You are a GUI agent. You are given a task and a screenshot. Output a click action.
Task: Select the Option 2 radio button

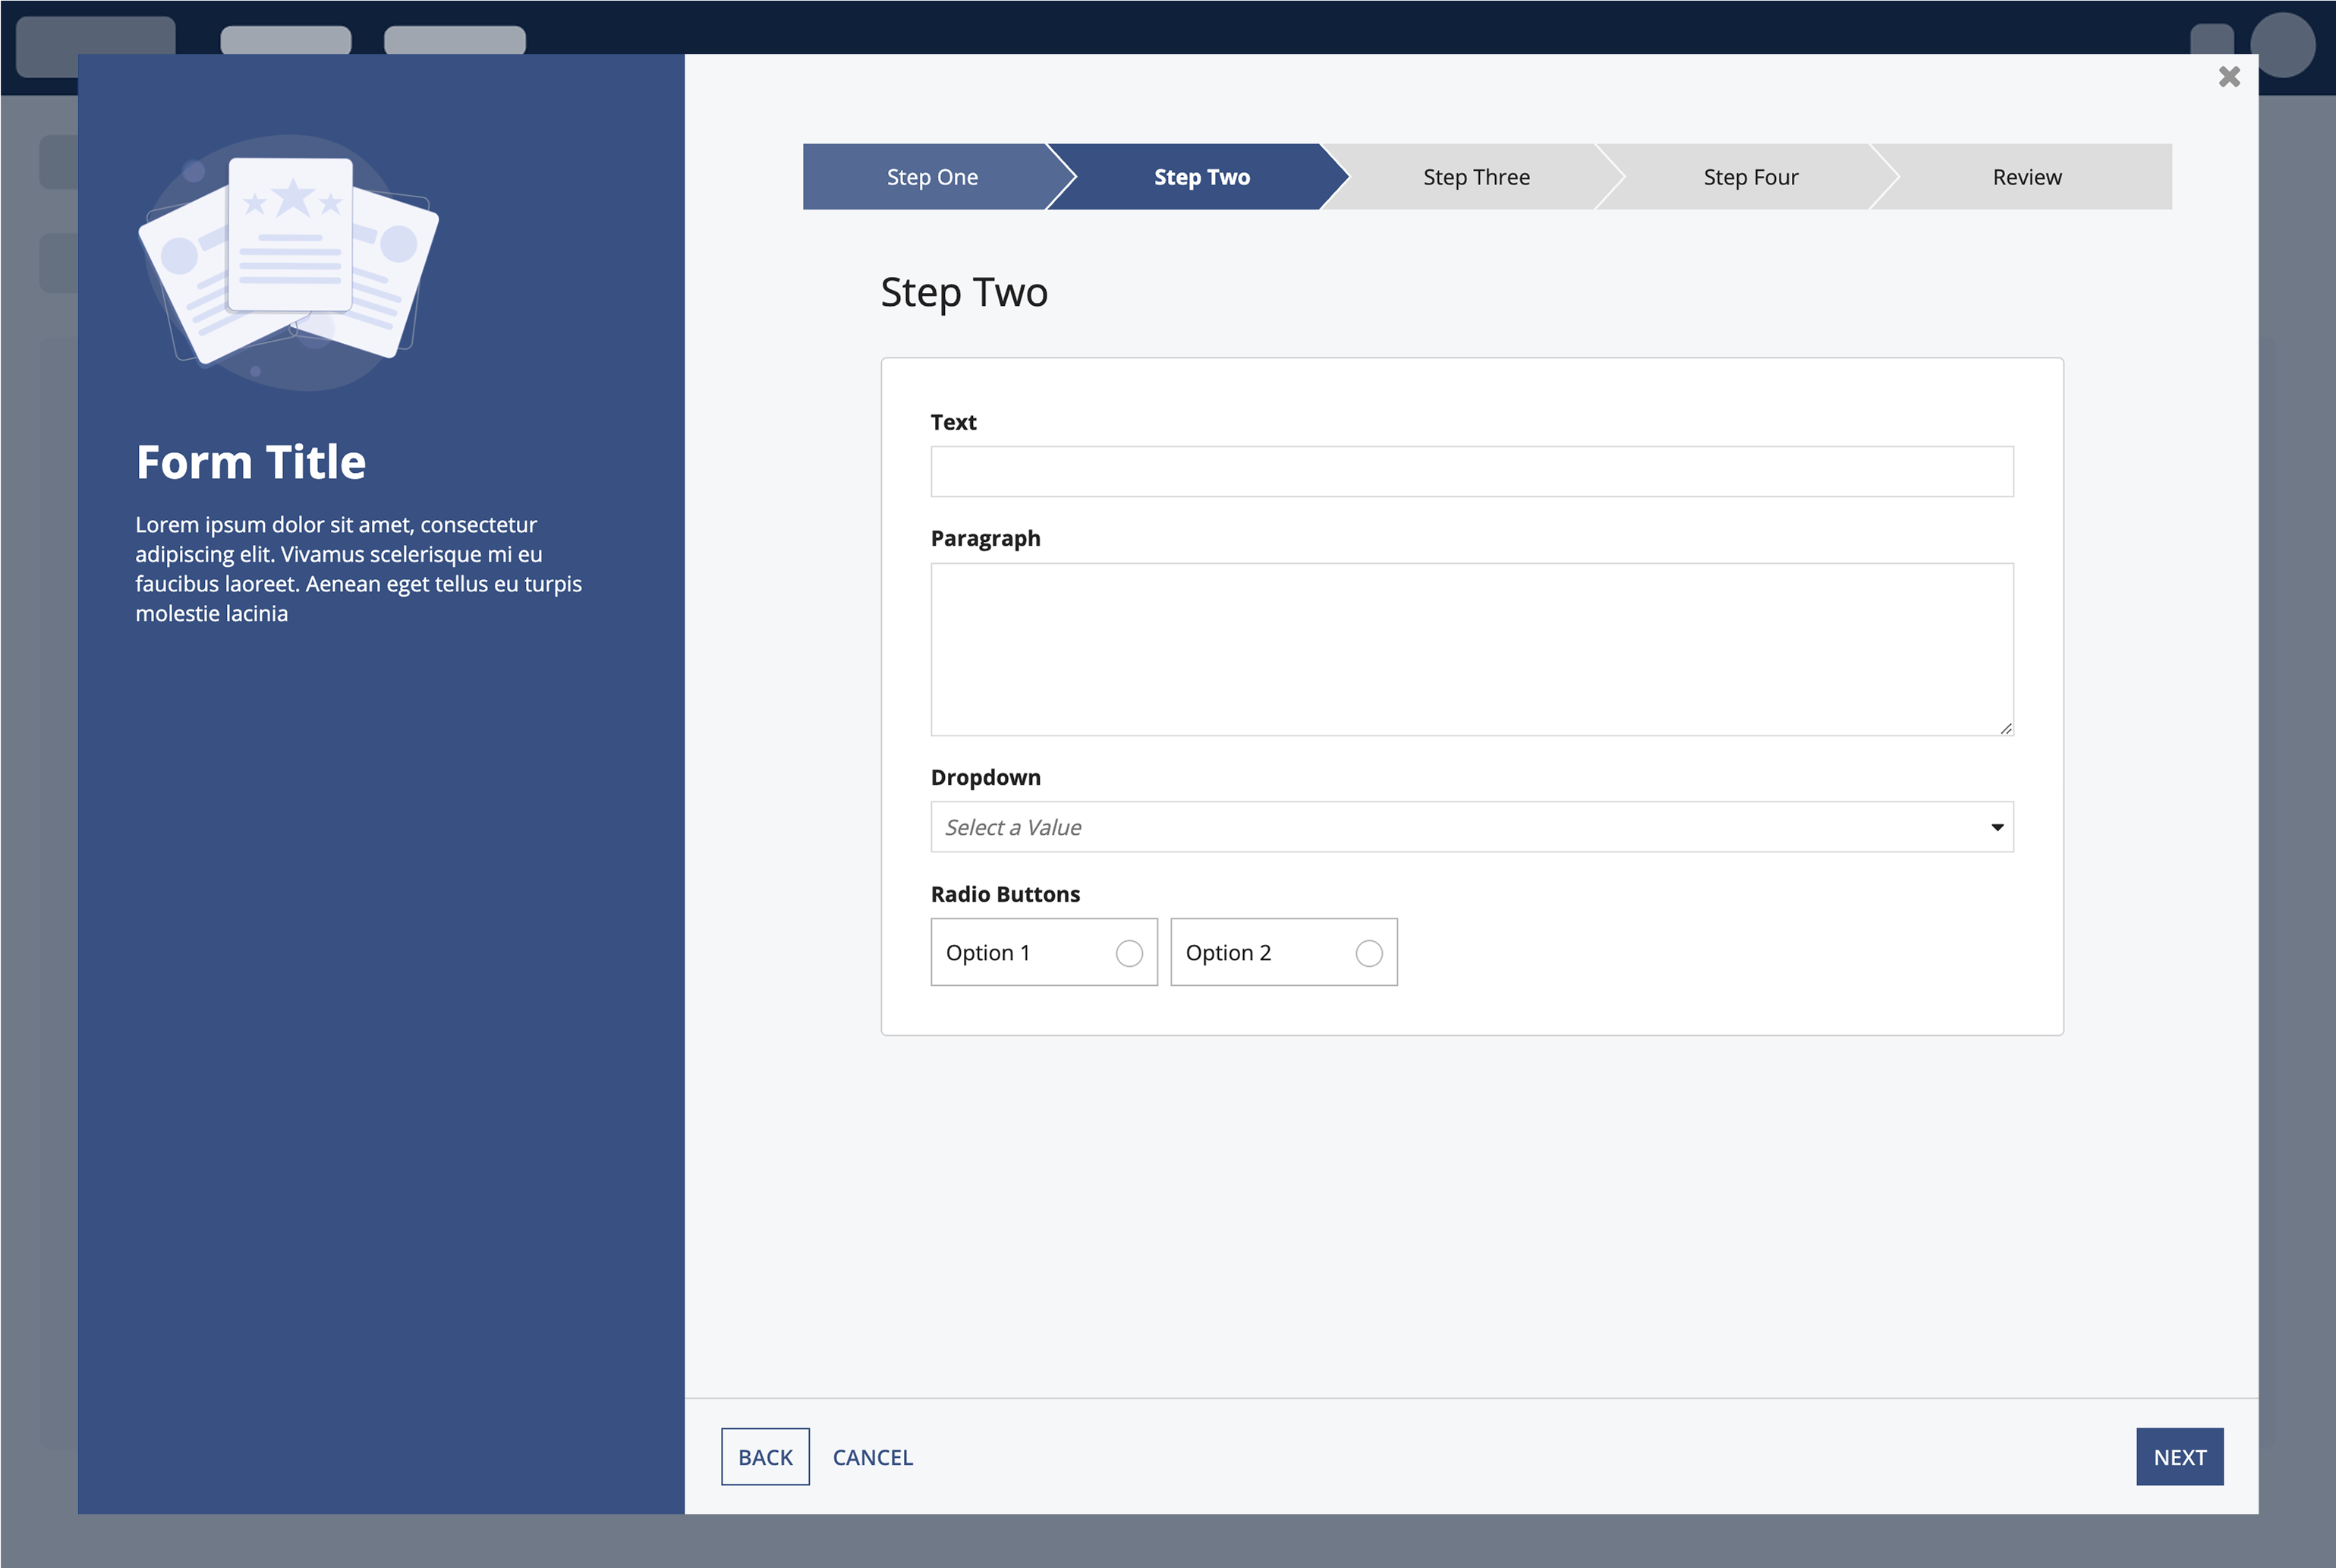tap(1368, 953)
